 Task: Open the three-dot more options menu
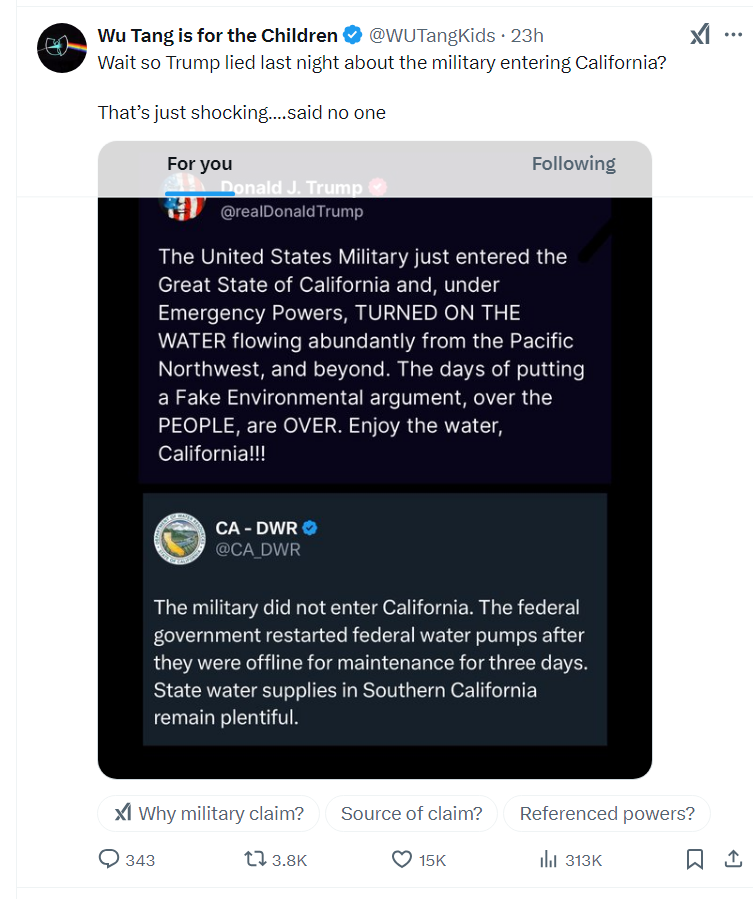click(x=733, y=35)
